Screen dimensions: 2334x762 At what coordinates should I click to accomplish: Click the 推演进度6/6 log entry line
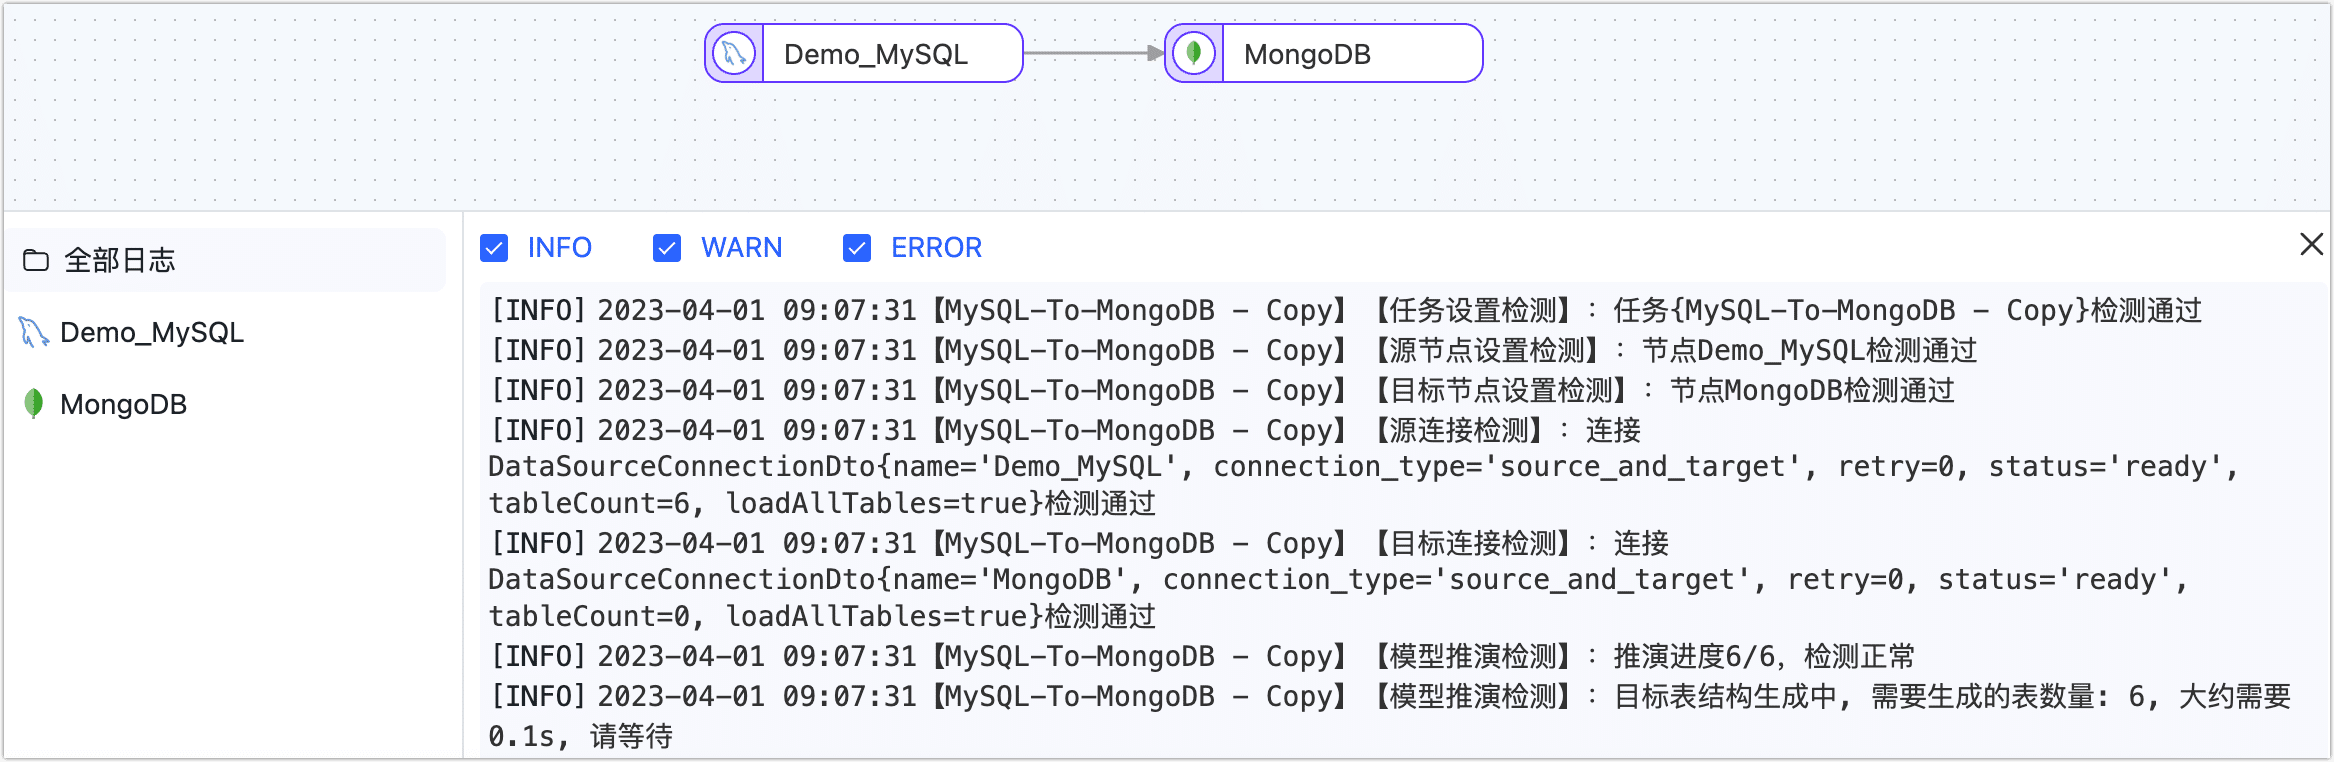pyautogui.click(x=1202, y=657)
